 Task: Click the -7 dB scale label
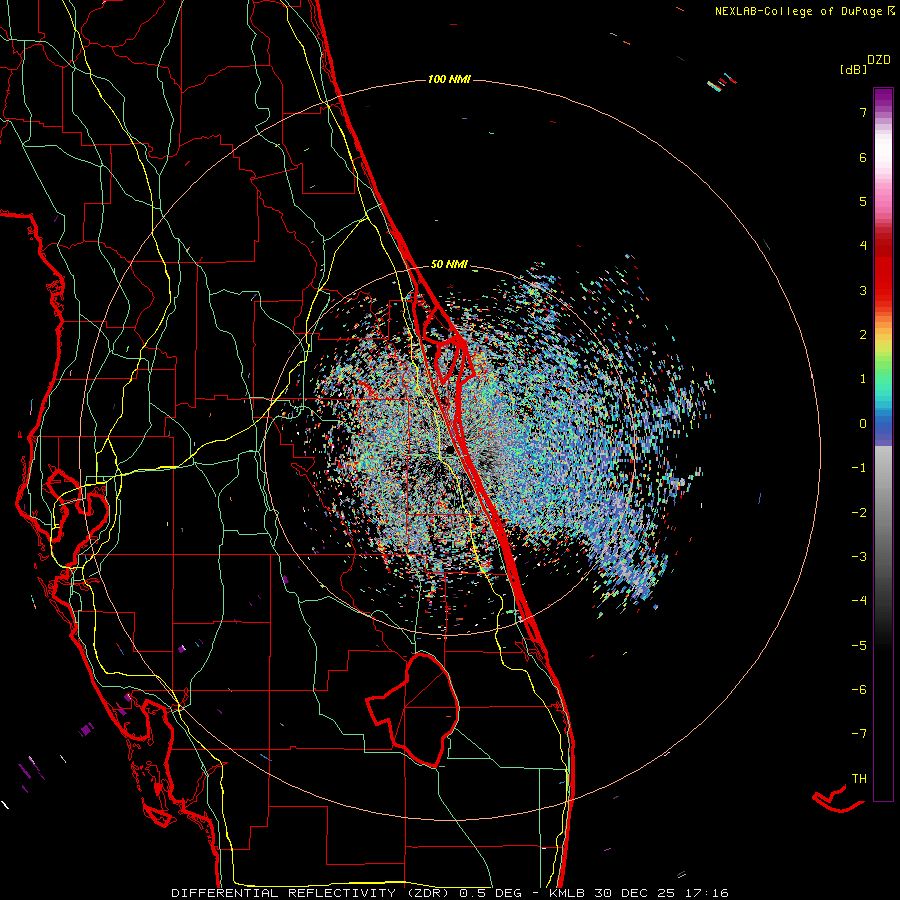click(x=859, y=734)
